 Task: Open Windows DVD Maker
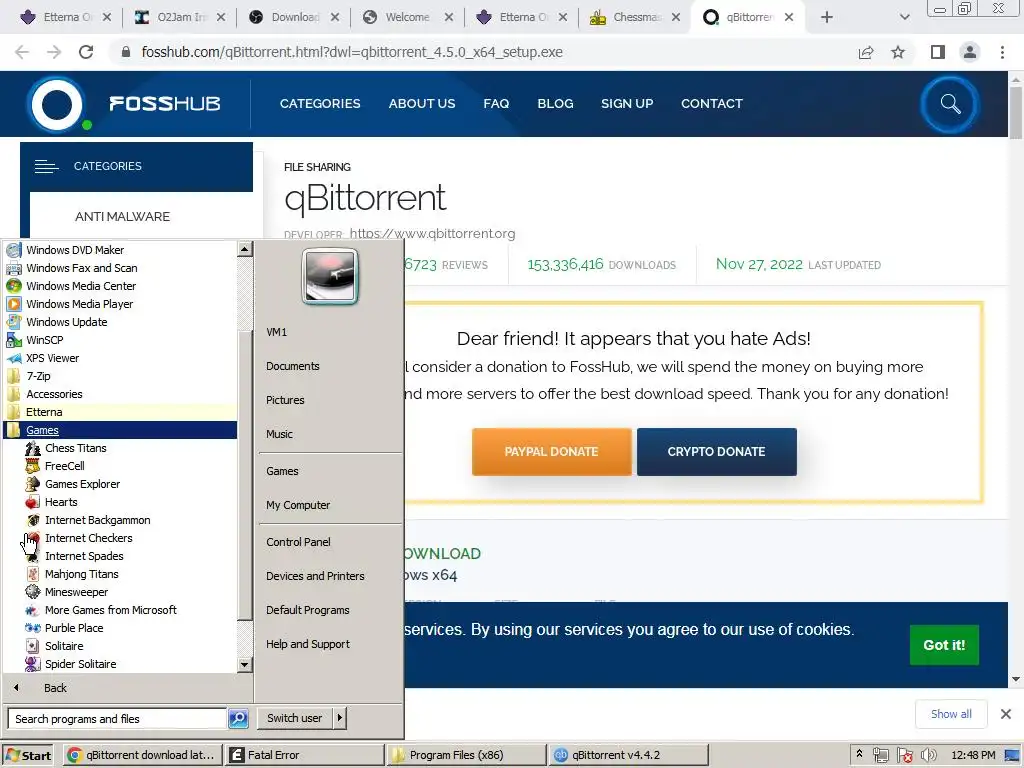coord(74,249)
